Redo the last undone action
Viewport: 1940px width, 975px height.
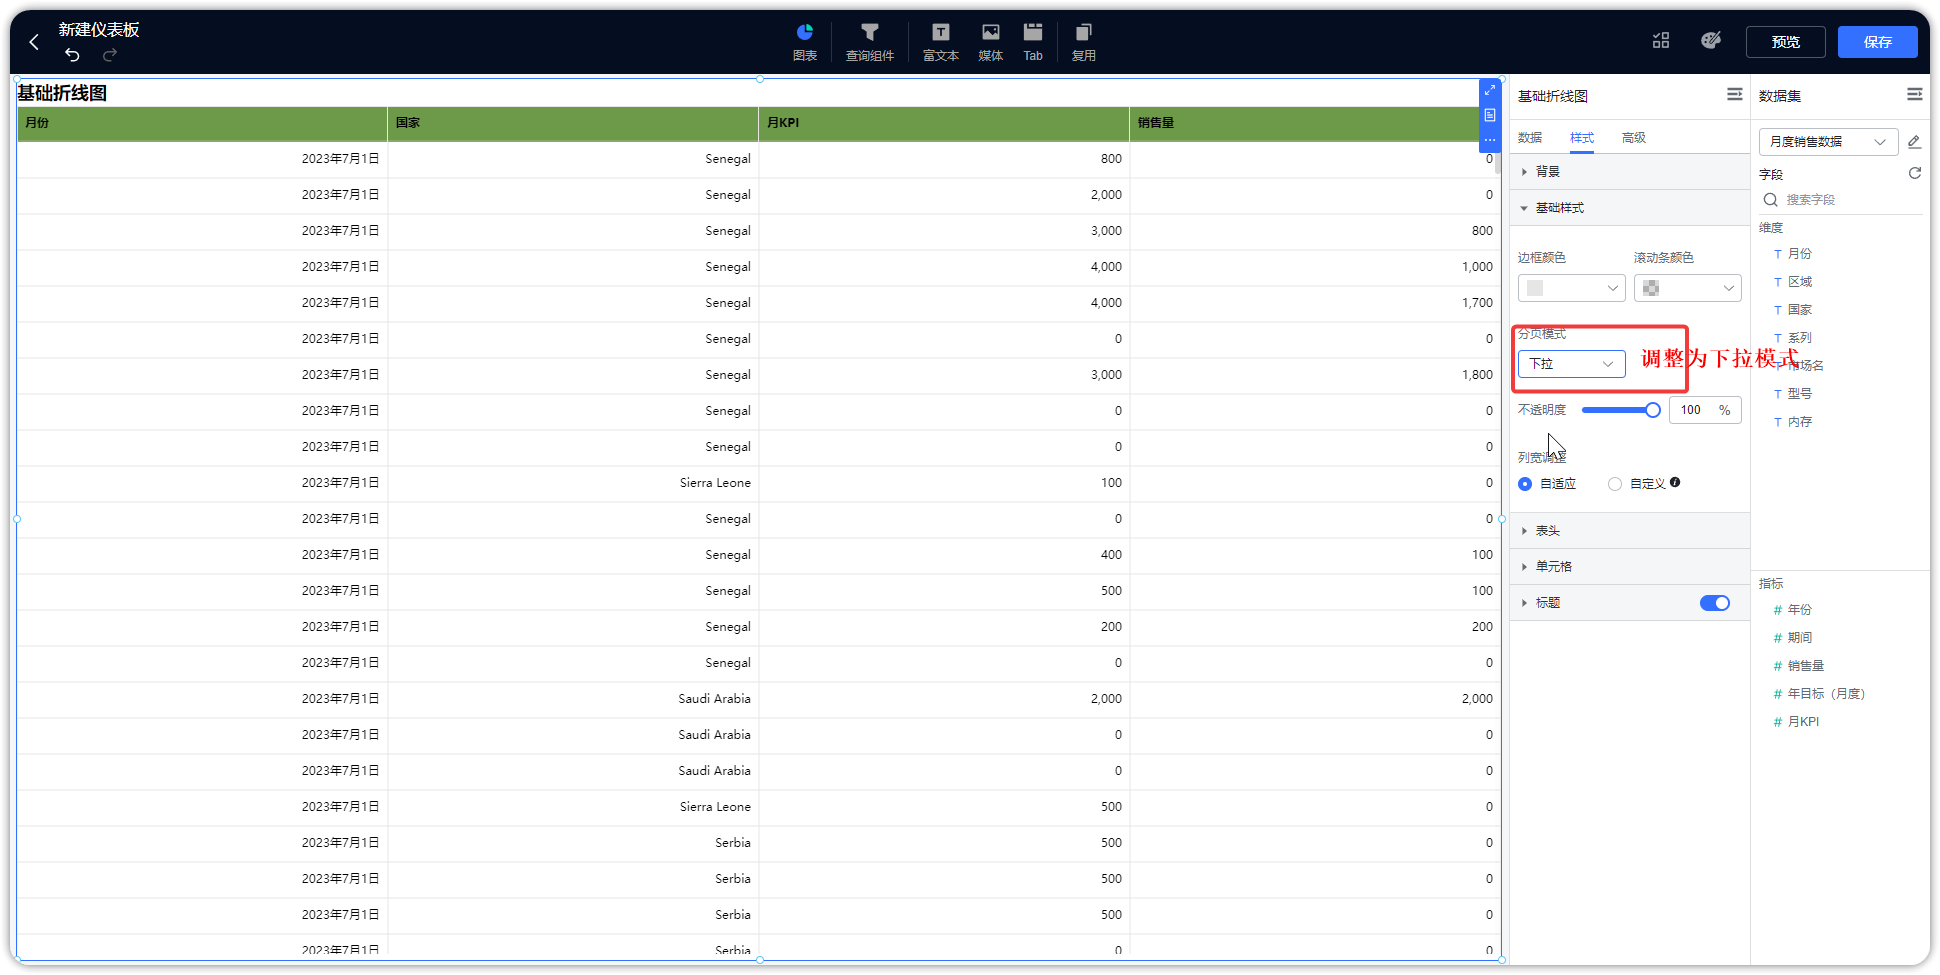[x=110, y=54]
